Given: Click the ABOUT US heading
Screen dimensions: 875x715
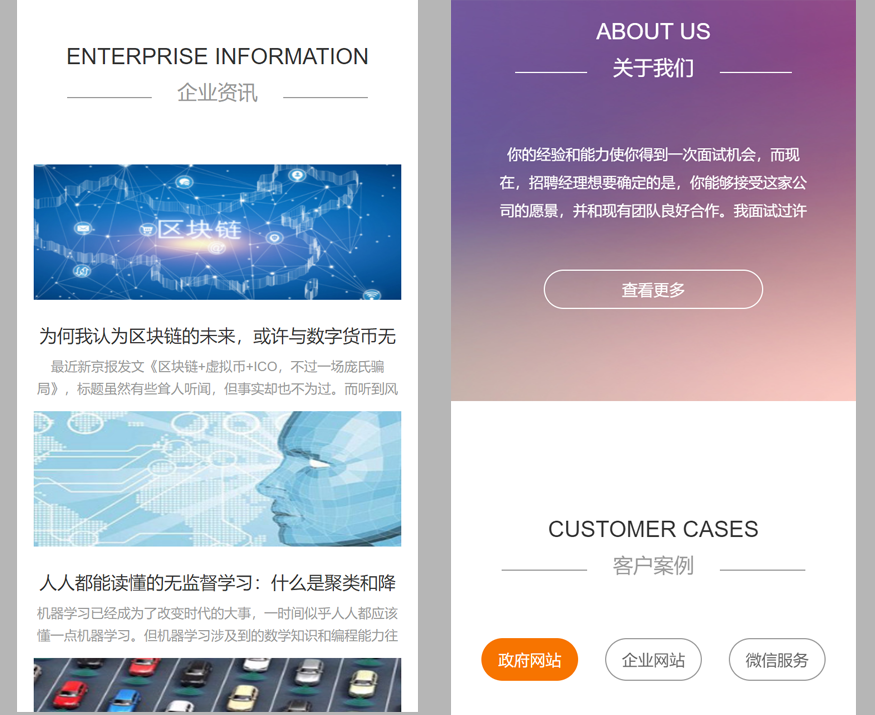Looking at the screenshot, I should coord(653,31).
